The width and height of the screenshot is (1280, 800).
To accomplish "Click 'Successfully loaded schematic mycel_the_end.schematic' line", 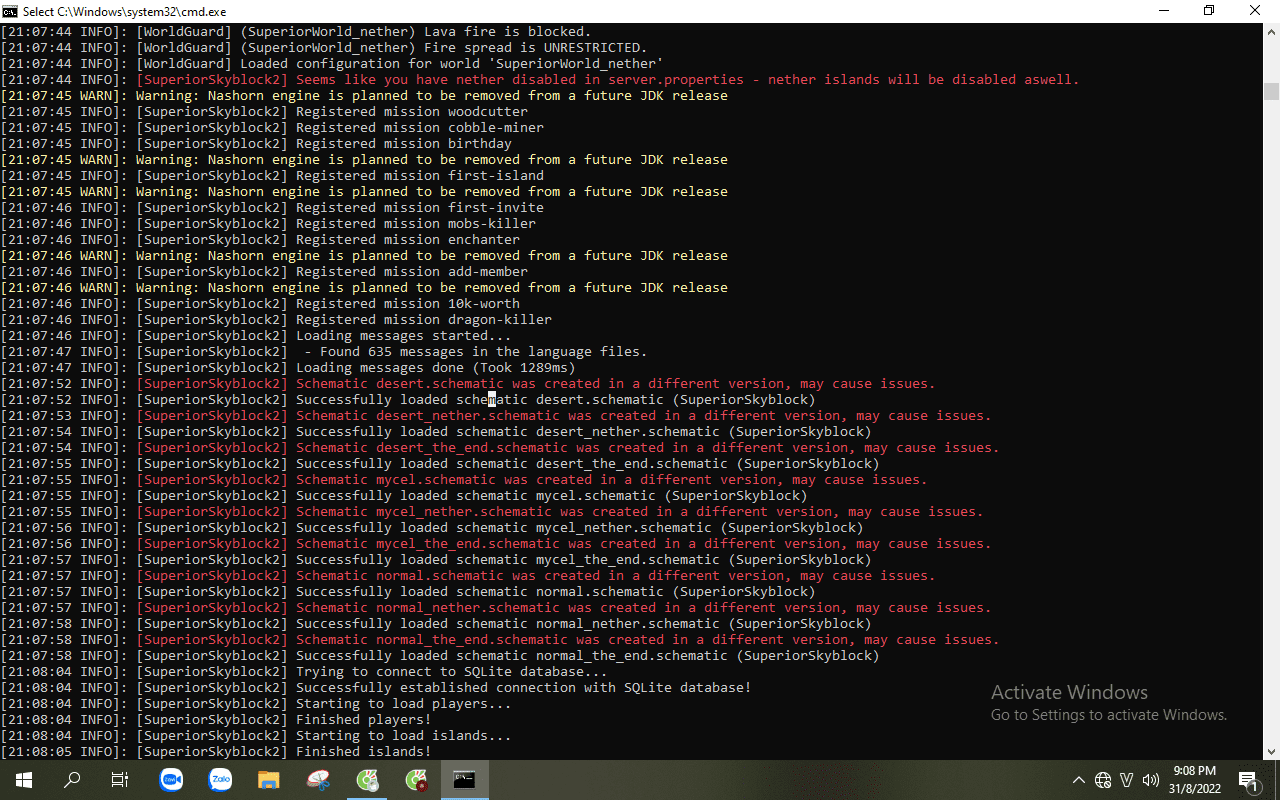I will pyautogui.click(x=436, y=560).
